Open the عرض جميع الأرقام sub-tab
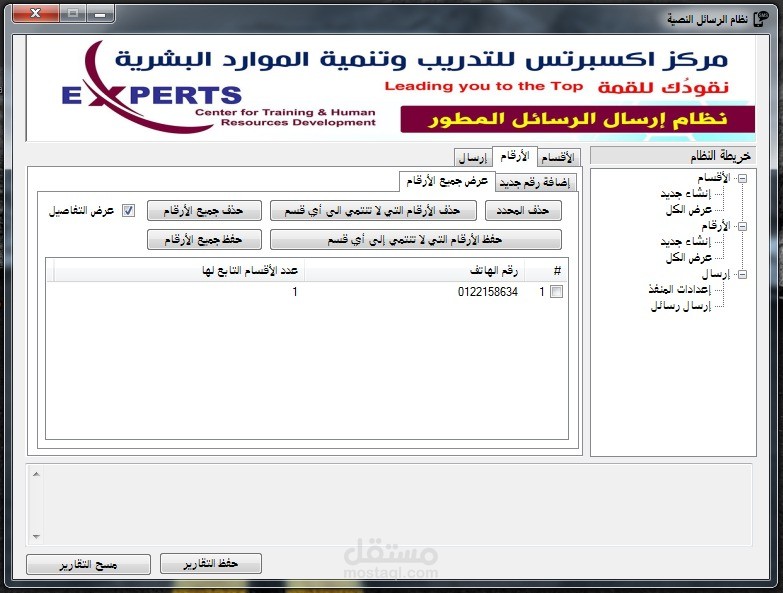The height and width of the screenshot is (593, 783). [447, 181]
